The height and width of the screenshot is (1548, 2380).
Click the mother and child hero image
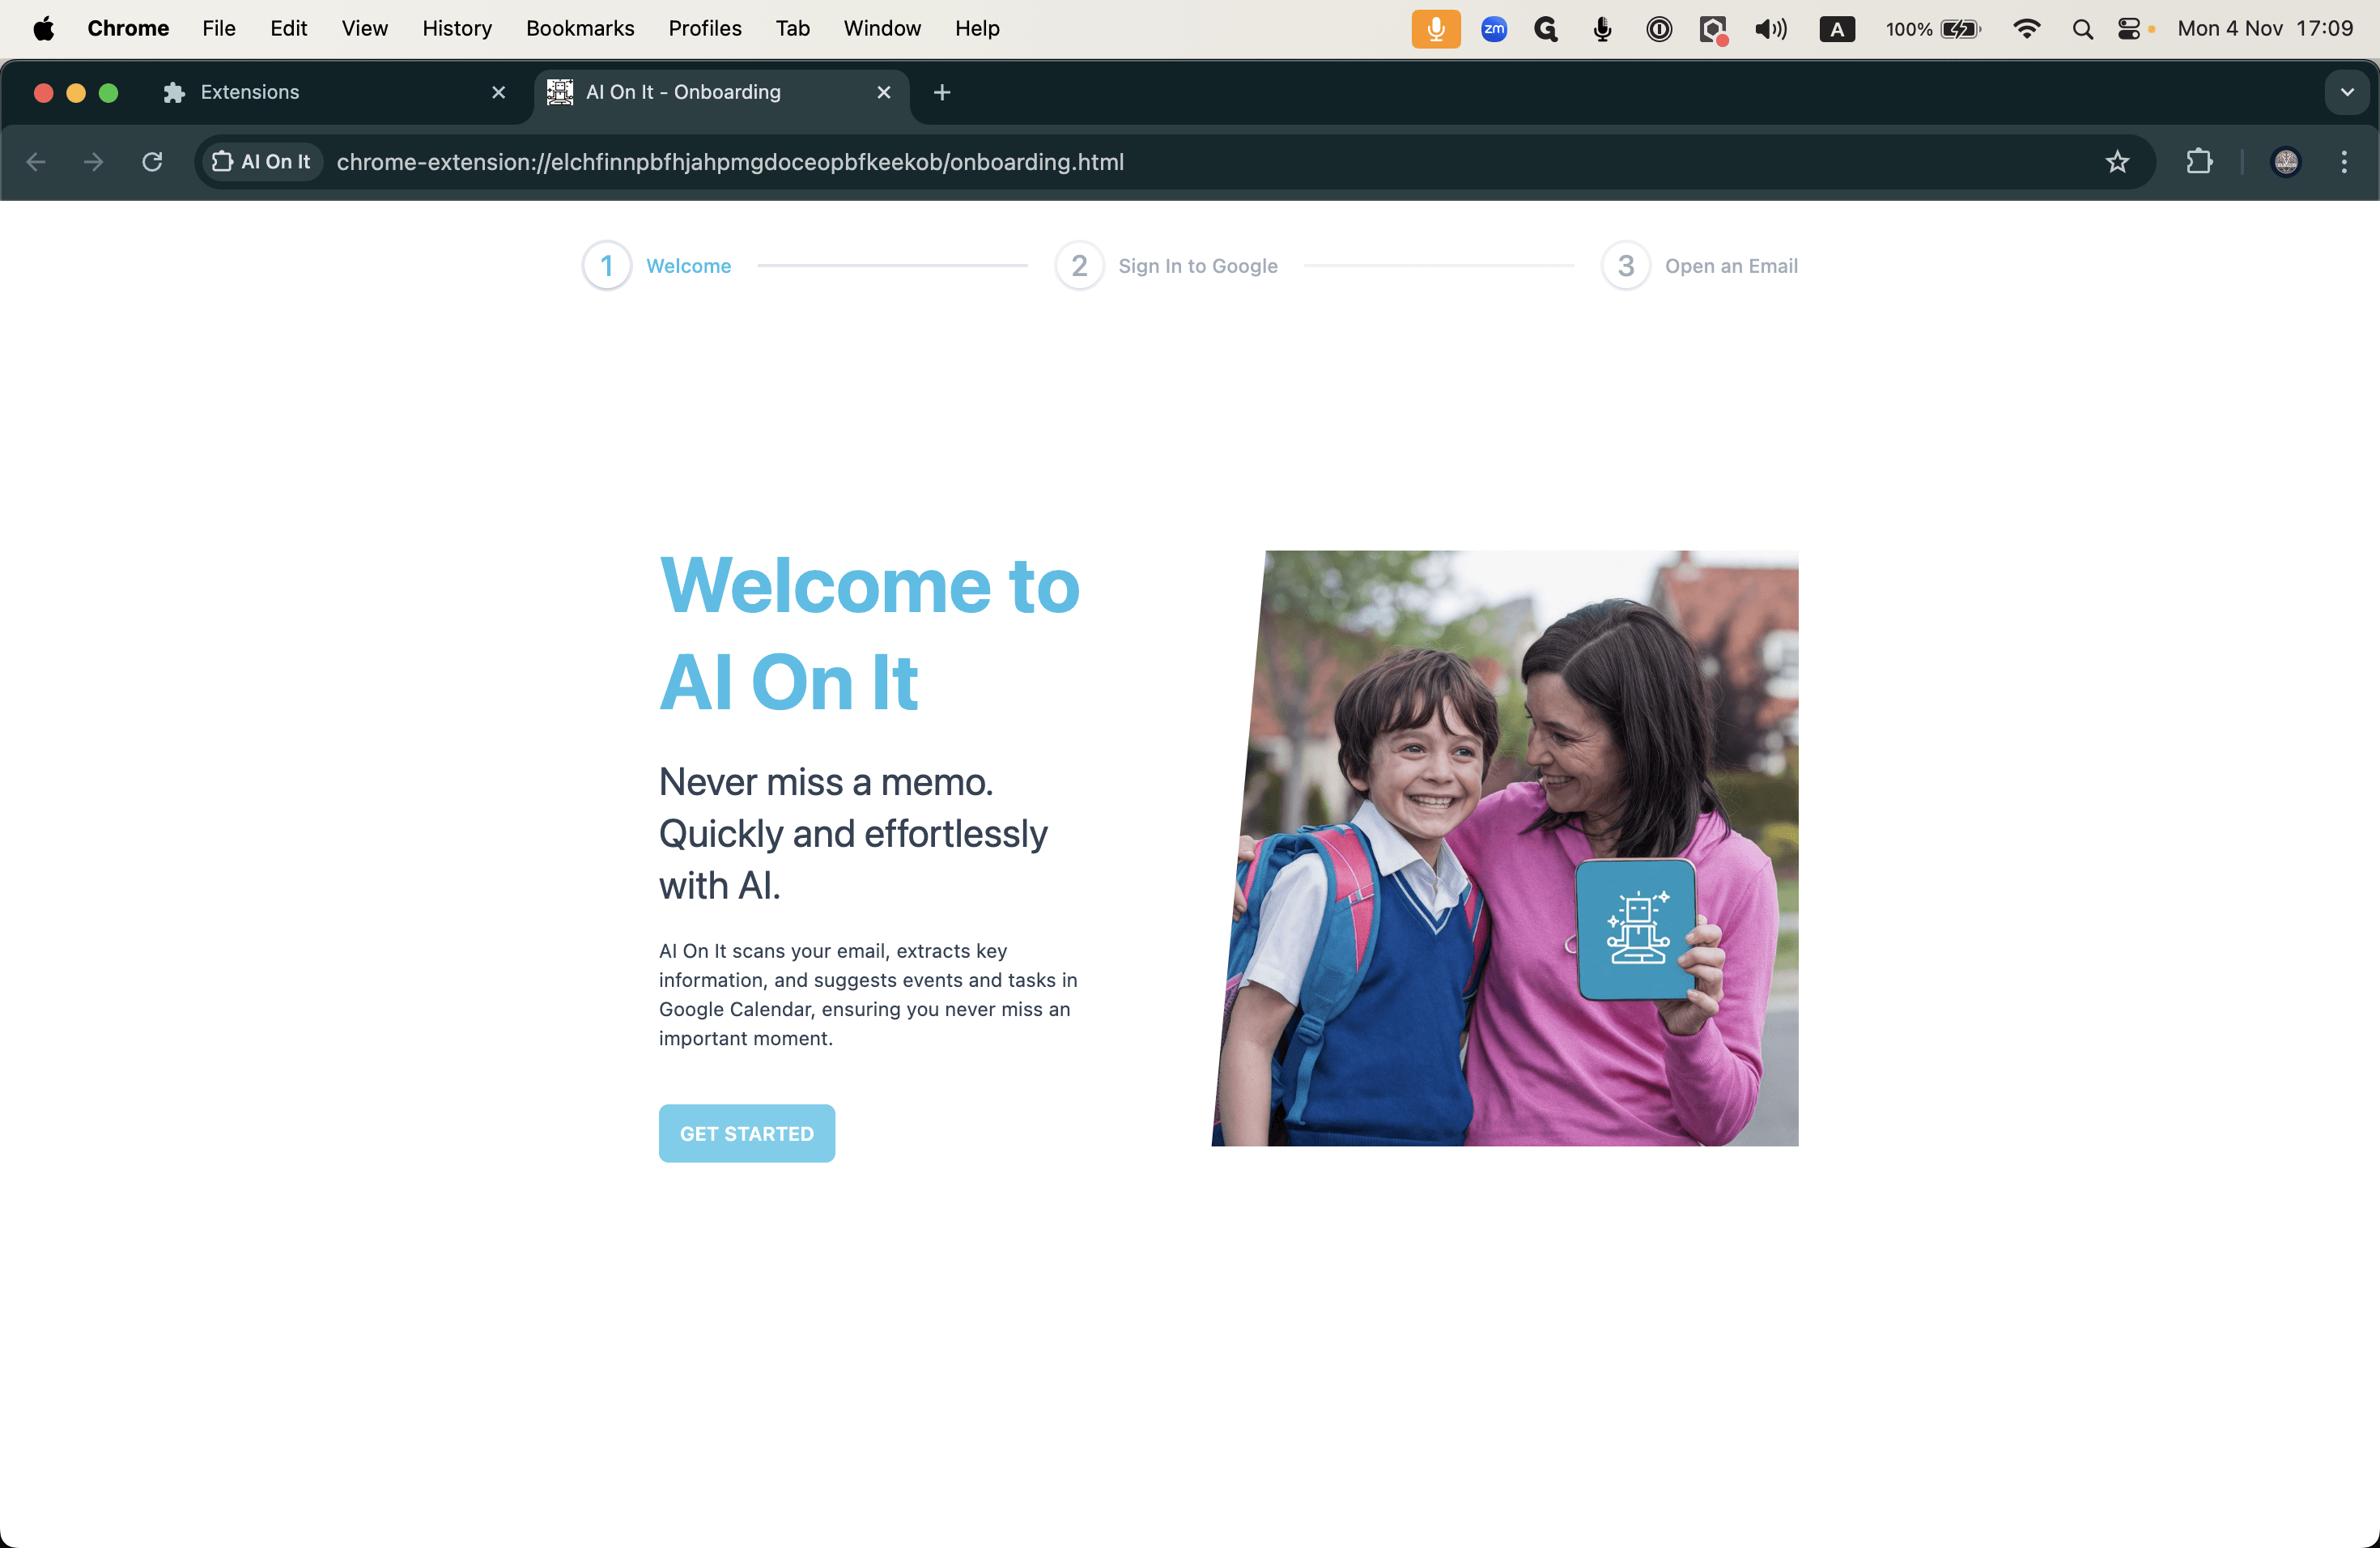tap(1505, 848)
